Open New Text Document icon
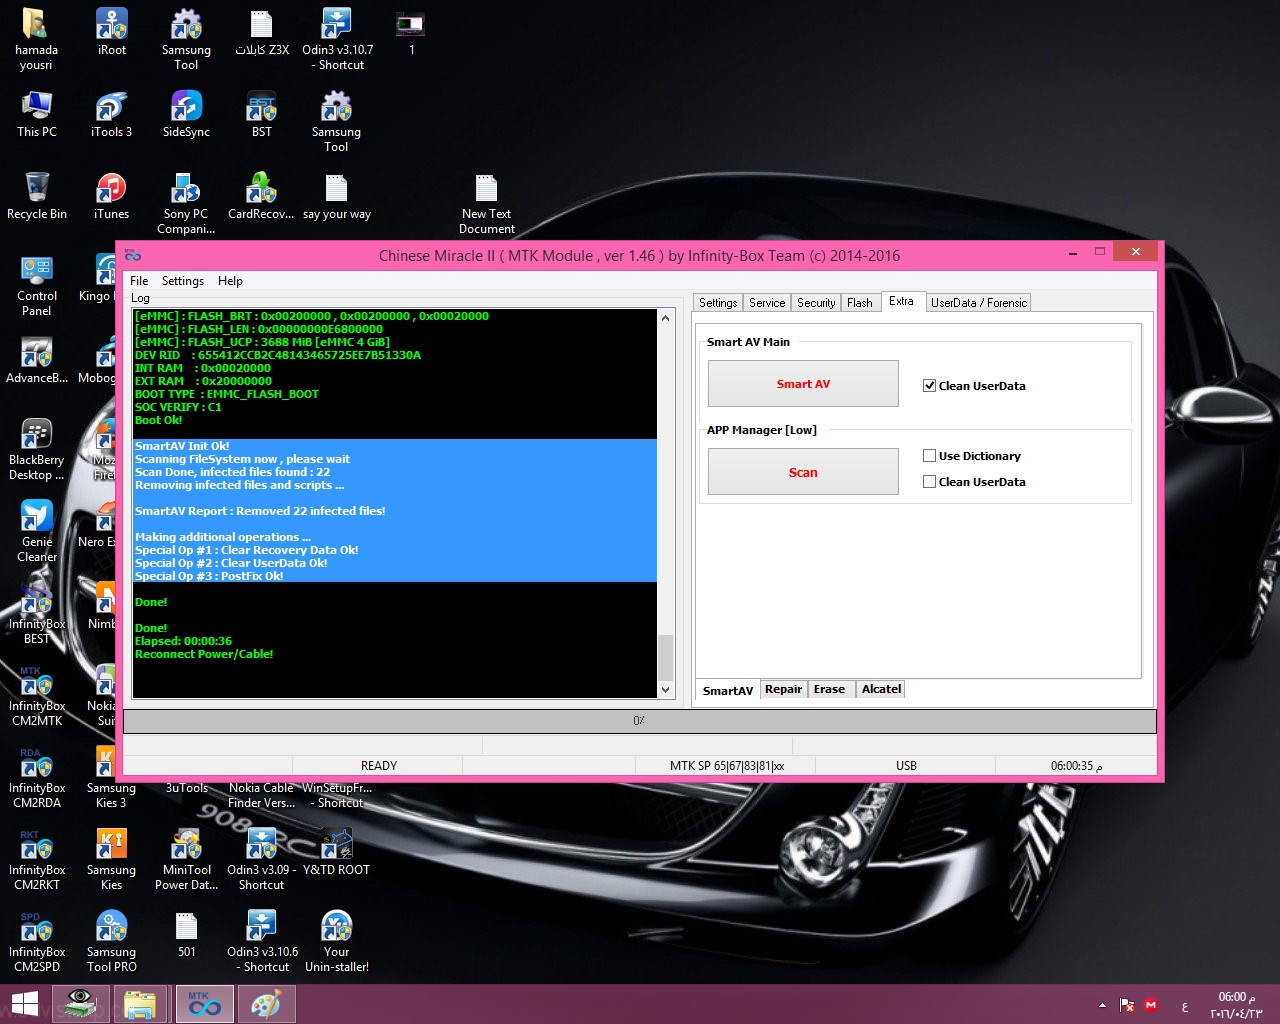The width and height of the screenshot is (1280, 1024). (486, 203)
